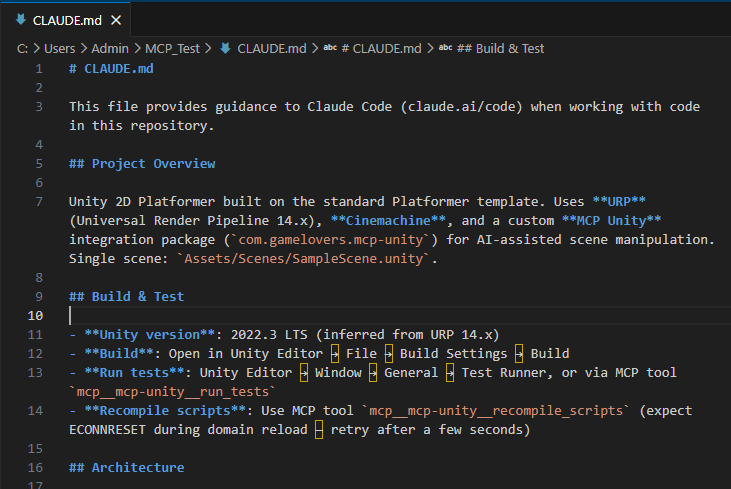731x489 pixels.
Task: Click the '**Run tests**' bold text
Action: pyautogui.click(x=134, y=373)
